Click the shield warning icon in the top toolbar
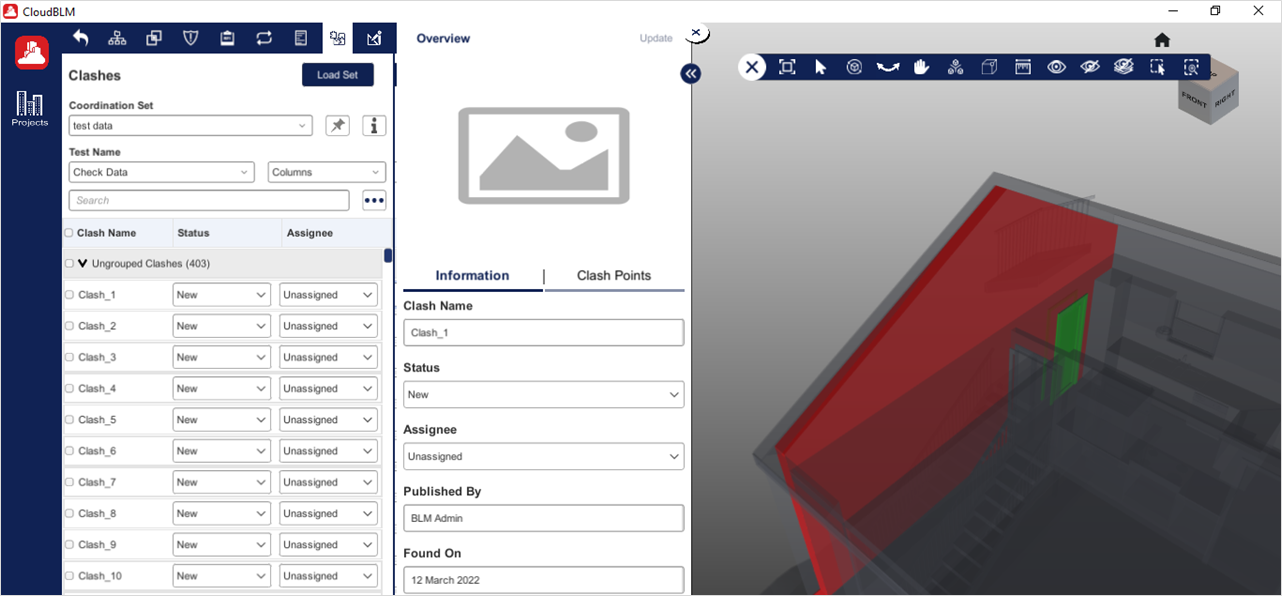The image size is (1282, 596). [190, 38]
